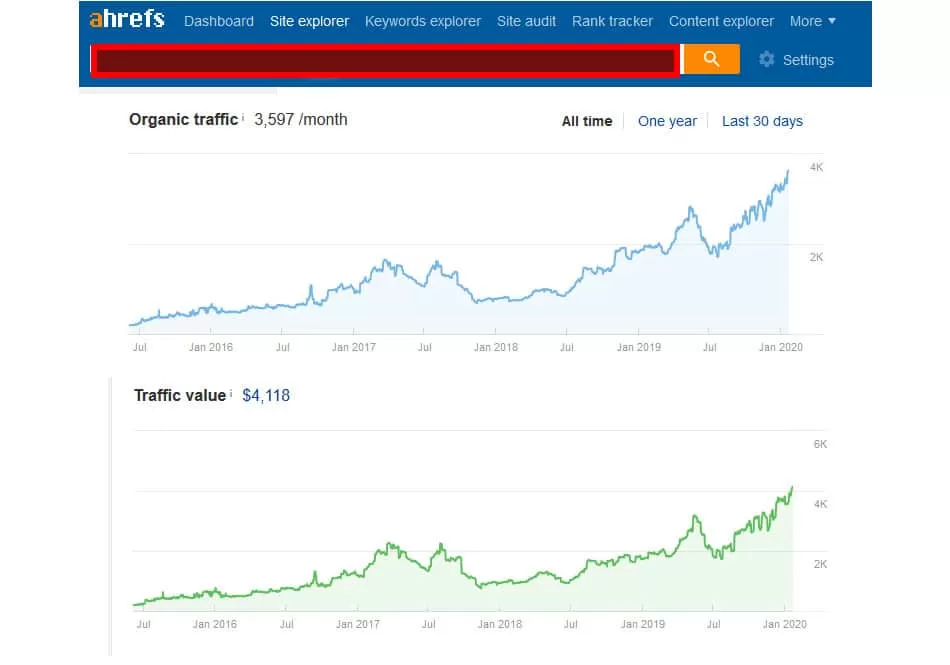The image size is (950, 665).
Task: Switch to Site explorer
Action: point(309,21)
